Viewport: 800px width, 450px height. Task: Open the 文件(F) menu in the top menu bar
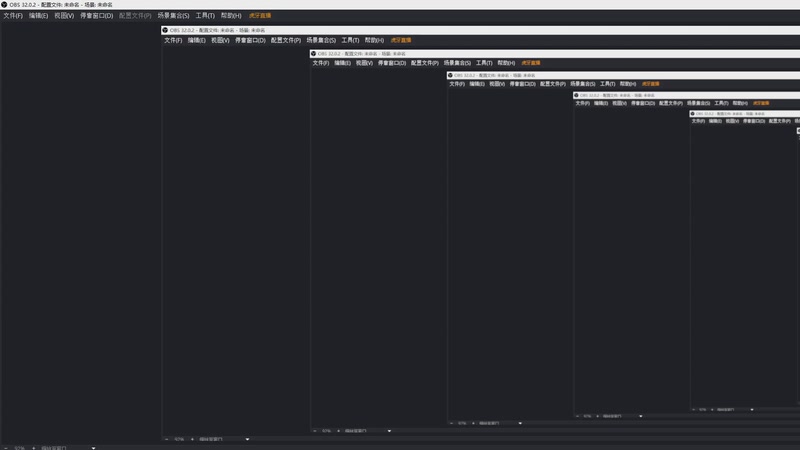coord(13,16)
